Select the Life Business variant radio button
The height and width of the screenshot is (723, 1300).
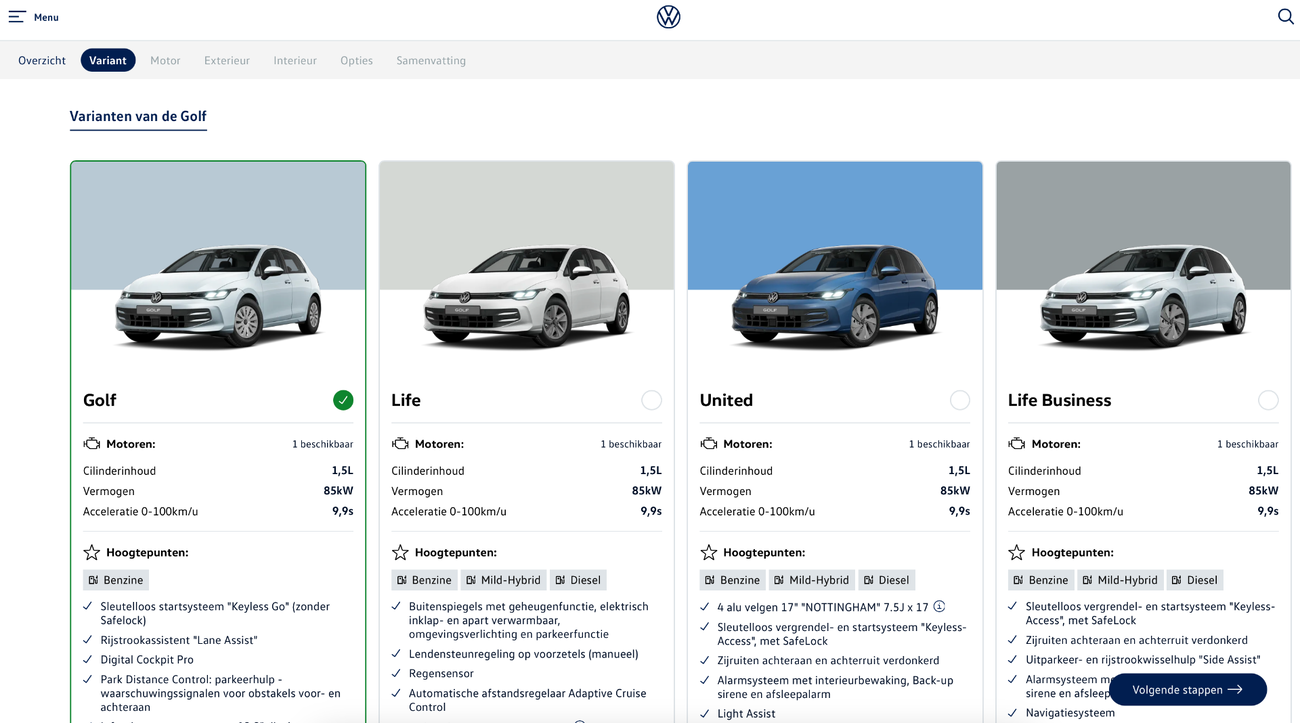pyautogui.click(x=1268, y=400)
